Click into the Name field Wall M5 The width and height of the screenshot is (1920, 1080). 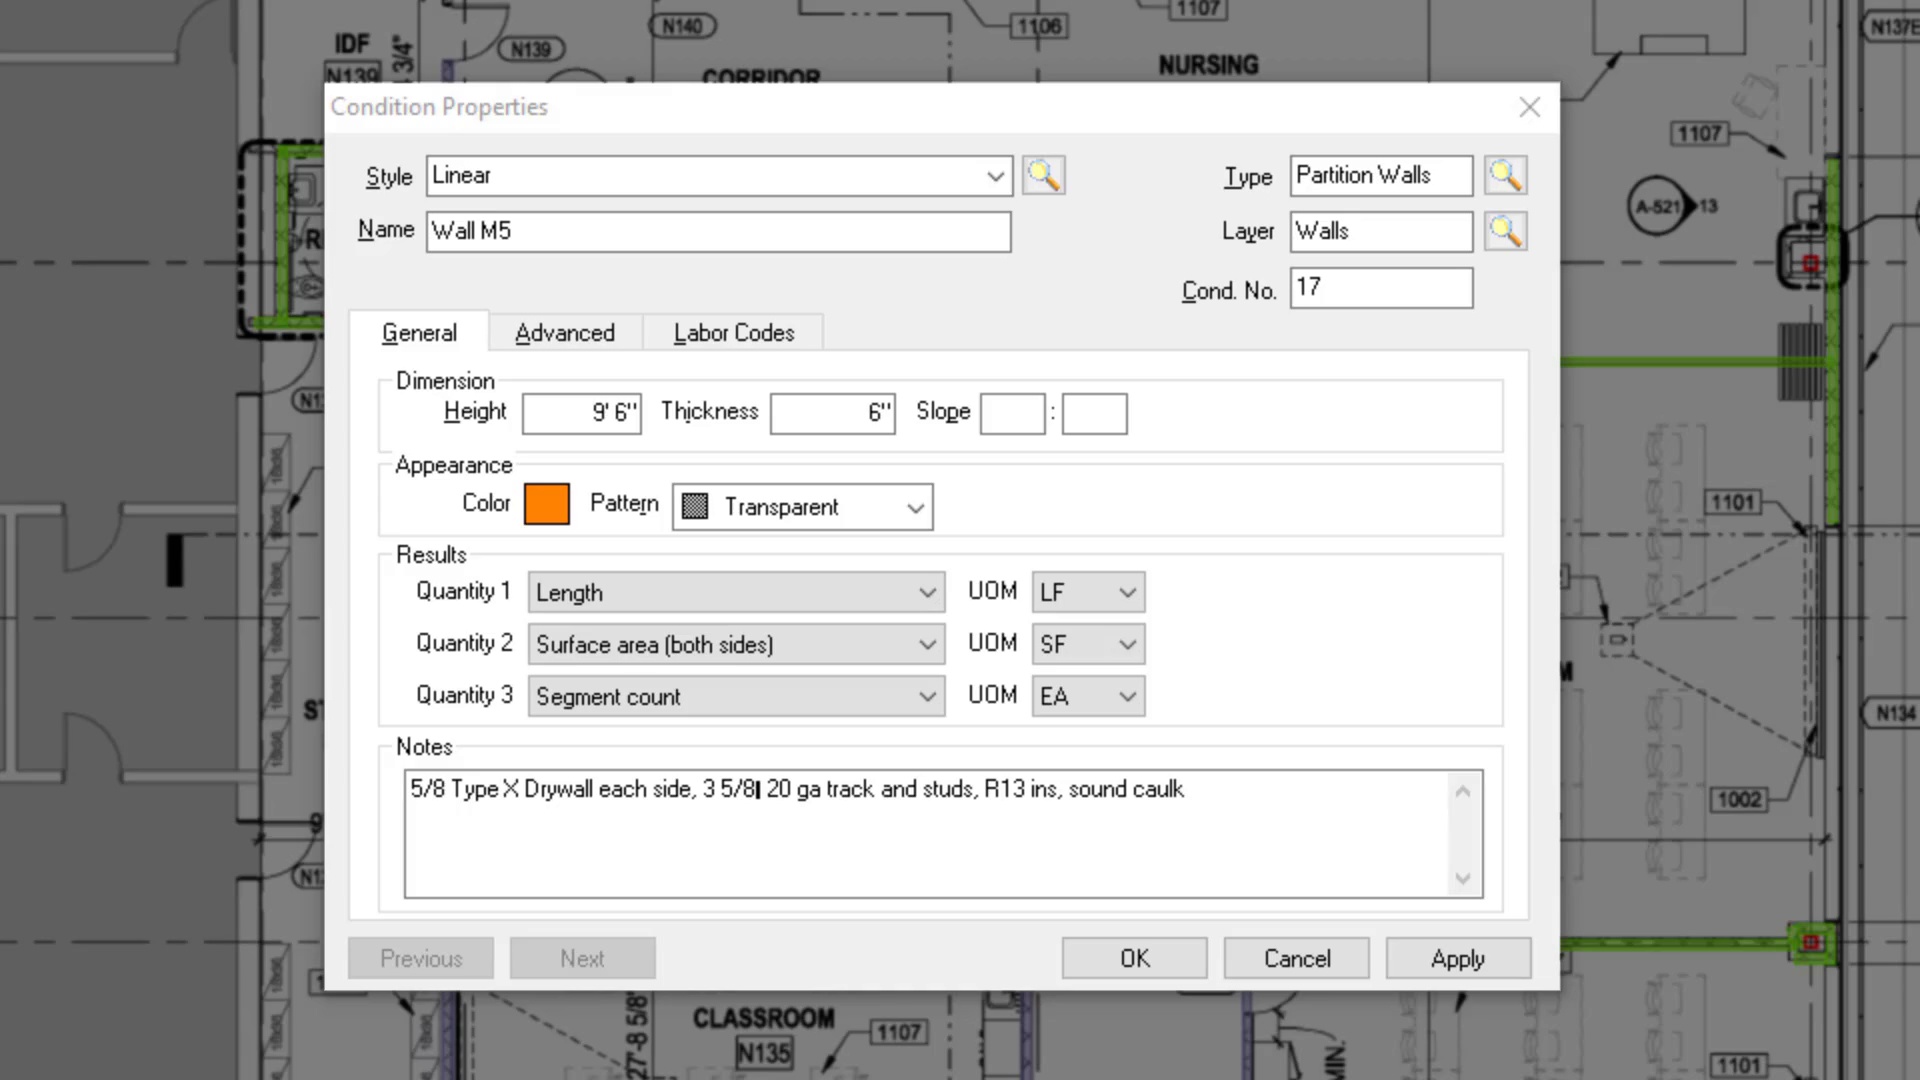coord(718,232)
